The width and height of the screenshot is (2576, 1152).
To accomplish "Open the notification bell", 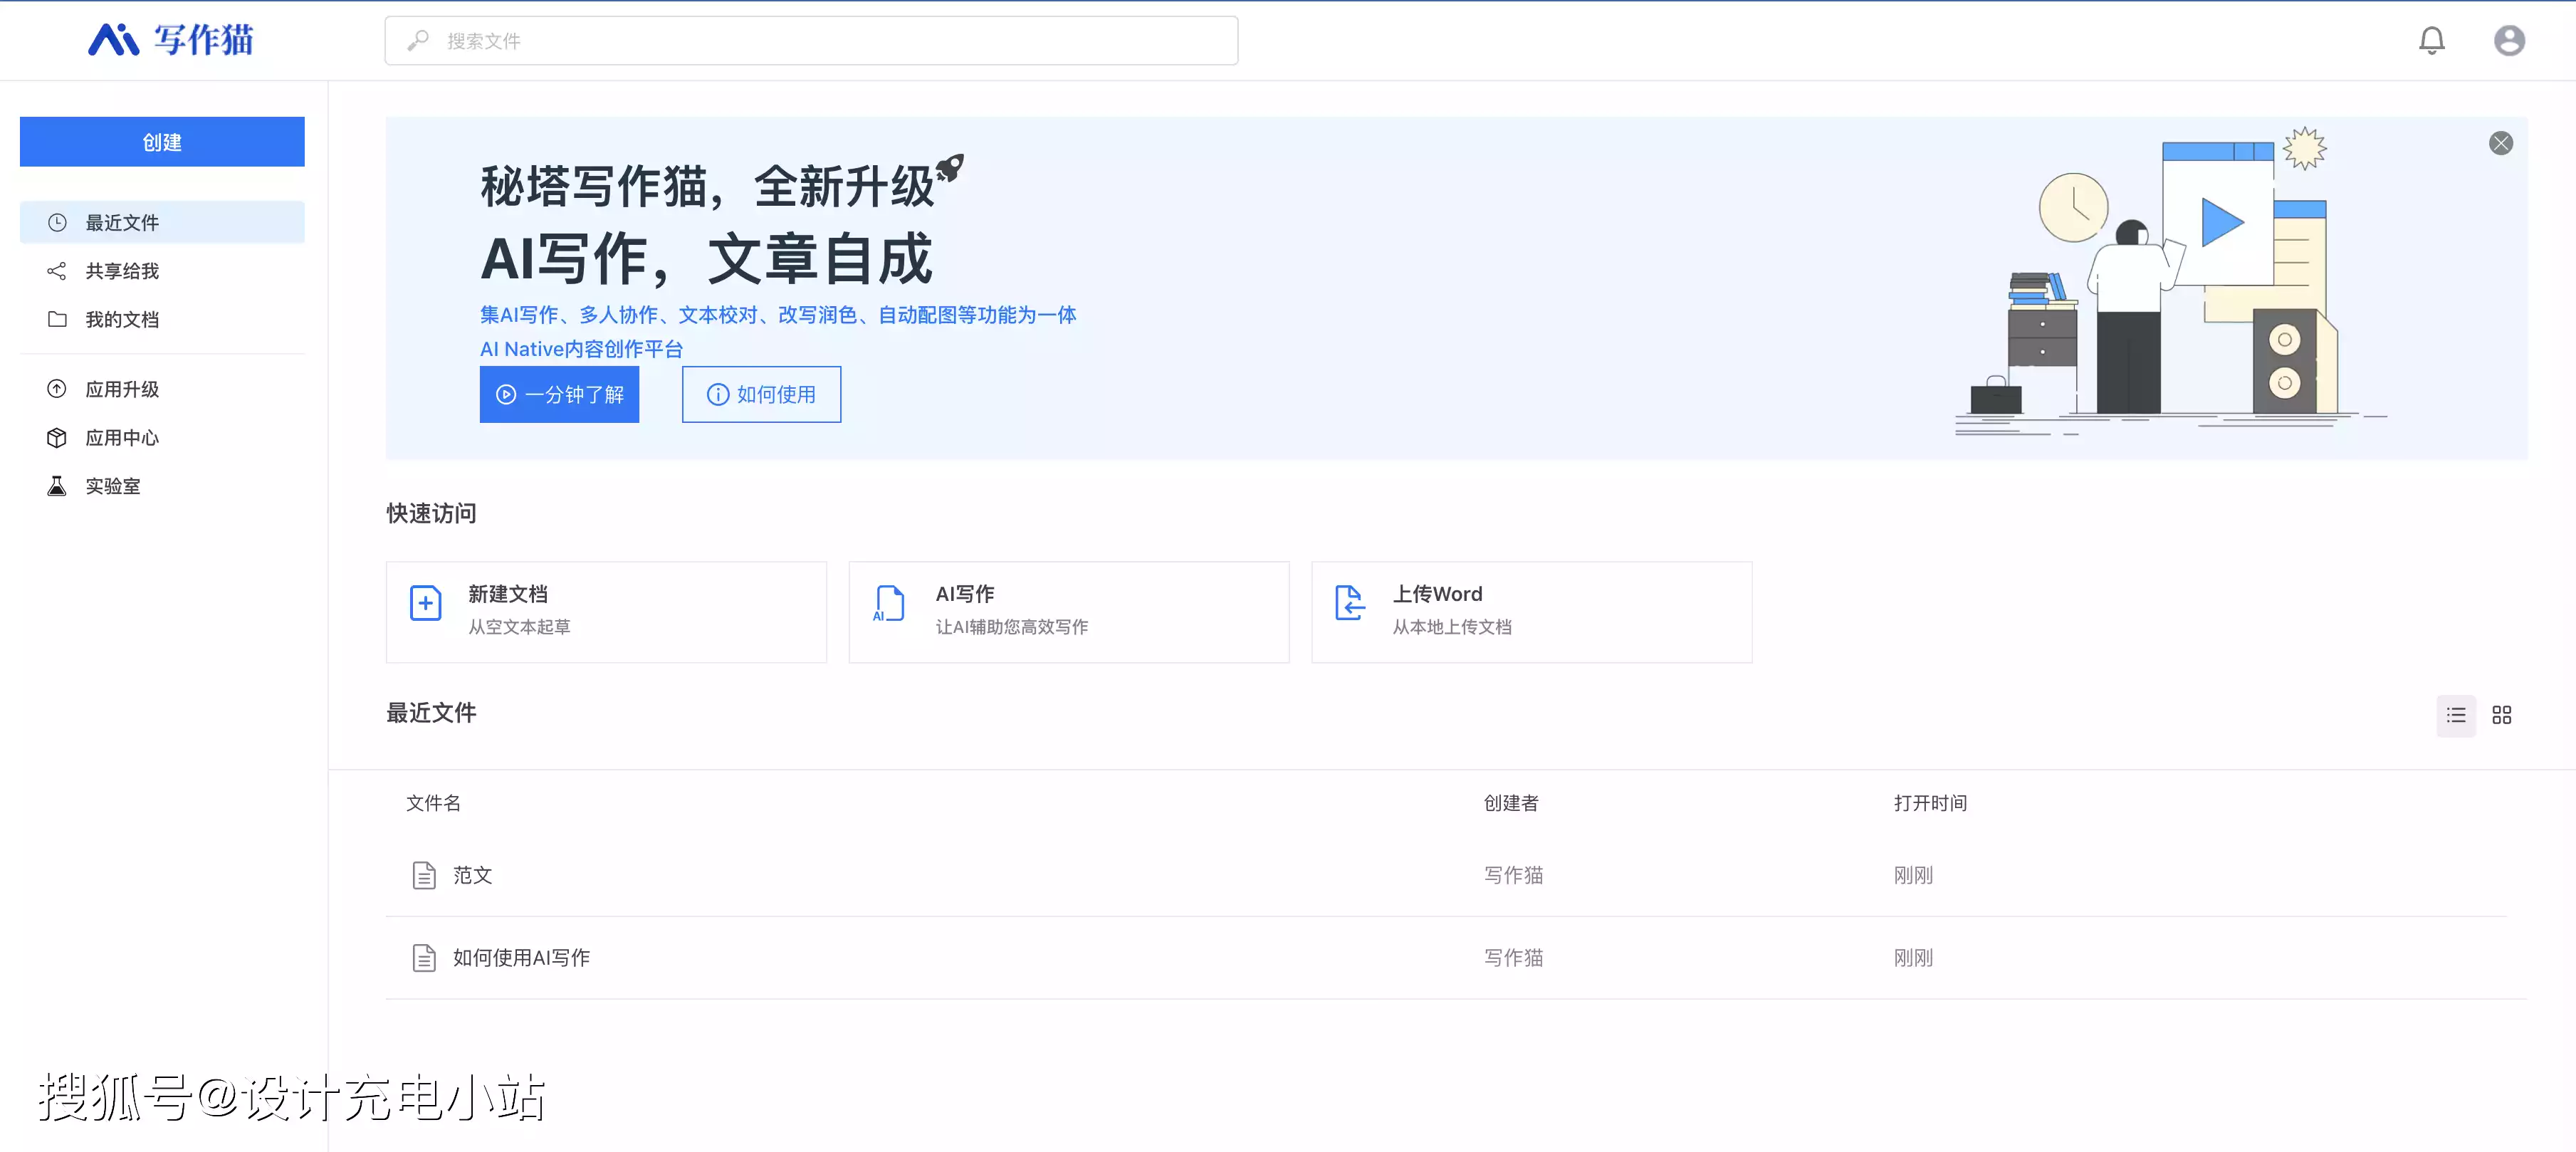I will pyautogui.click(x=2431, y=40).
